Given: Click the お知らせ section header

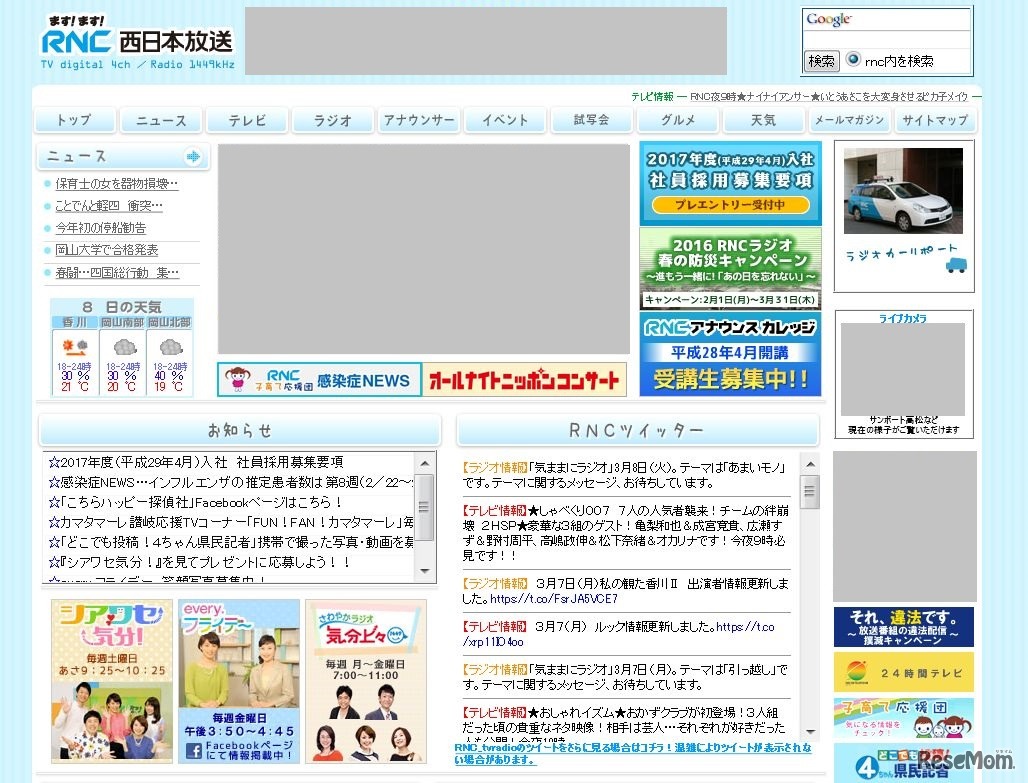Looking at the screenshot, I should point(240,430).
